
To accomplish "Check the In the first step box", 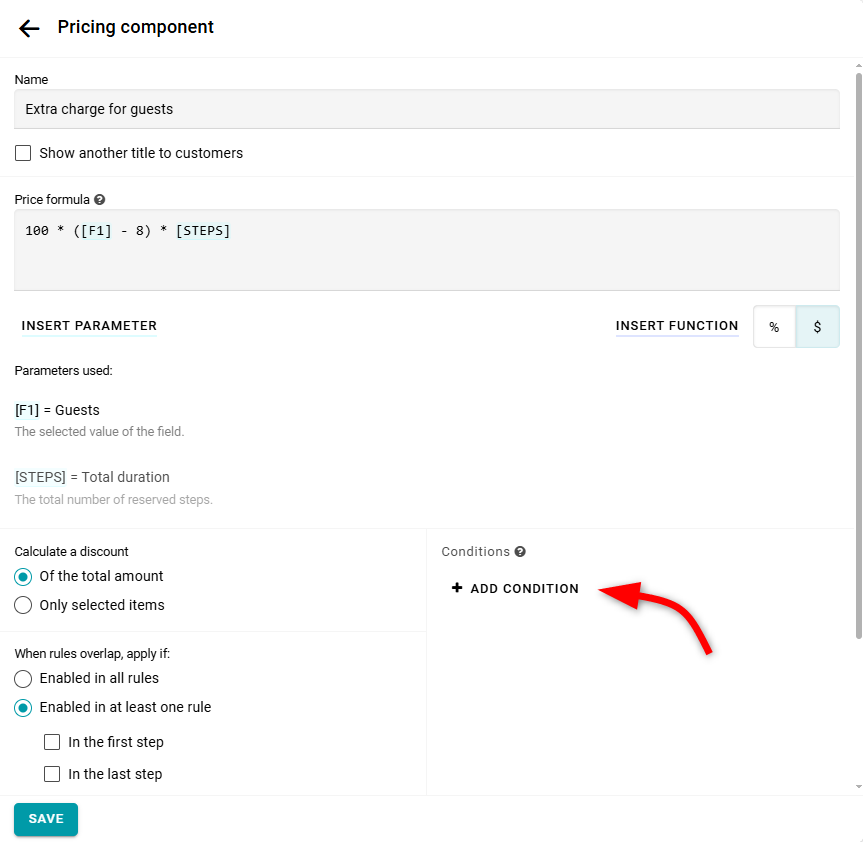I will tap(52, 742).
